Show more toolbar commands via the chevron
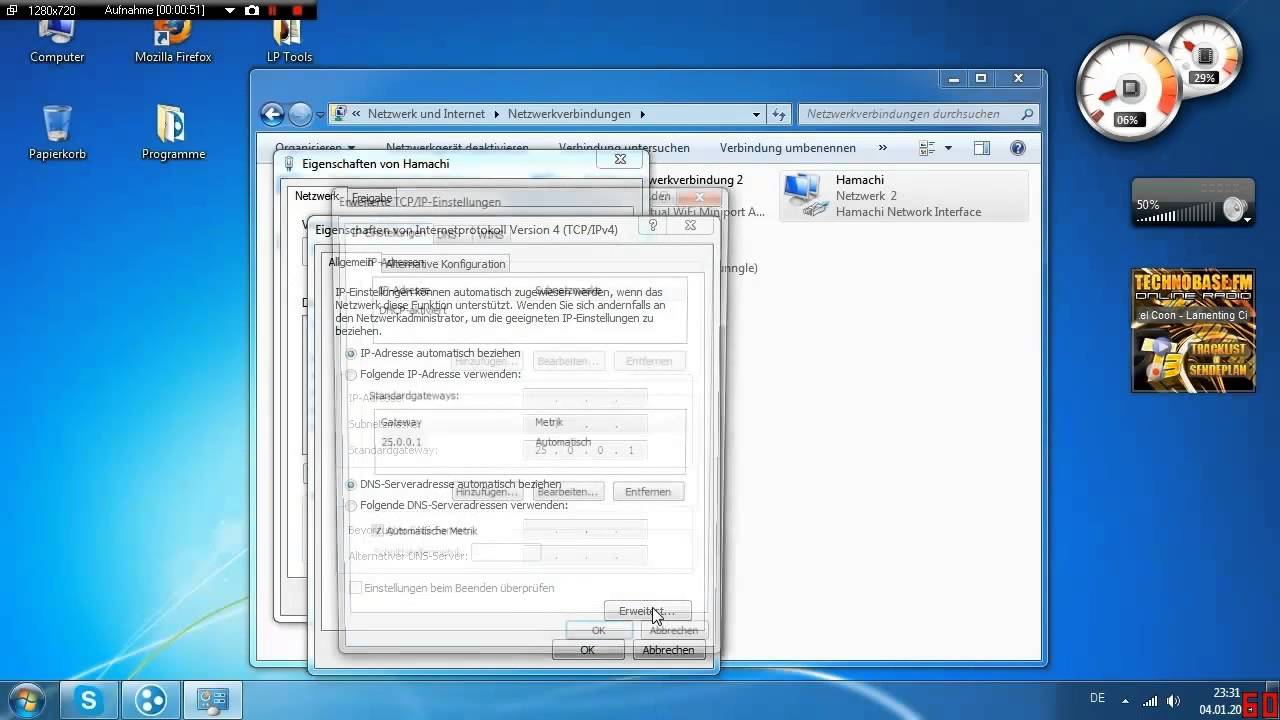Image resolution: width=1280 pixels, height=720 pixels. [x=882, y=147]
